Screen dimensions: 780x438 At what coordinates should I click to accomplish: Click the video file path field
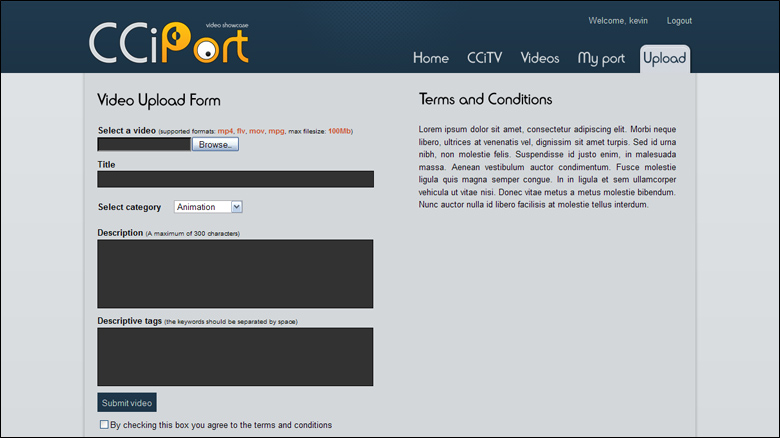point(143,144)
